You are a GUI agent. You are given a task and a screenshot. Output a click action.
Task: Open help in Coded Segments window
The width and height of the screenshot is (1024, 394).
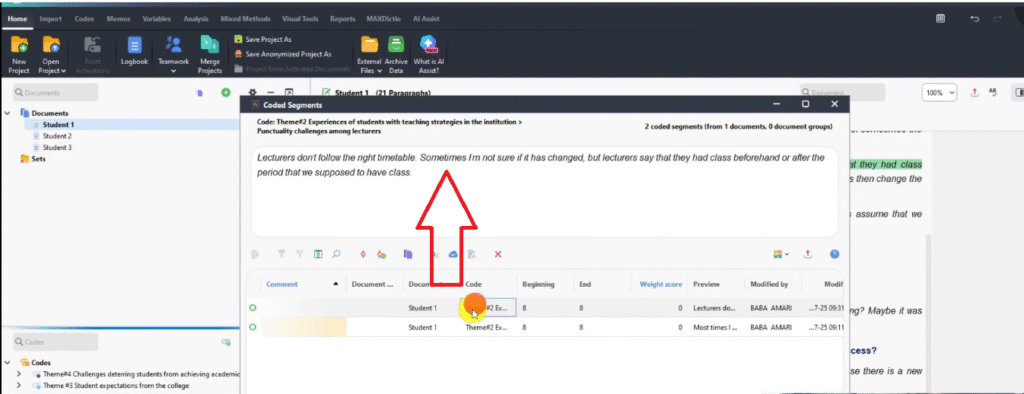coord(834,254)
